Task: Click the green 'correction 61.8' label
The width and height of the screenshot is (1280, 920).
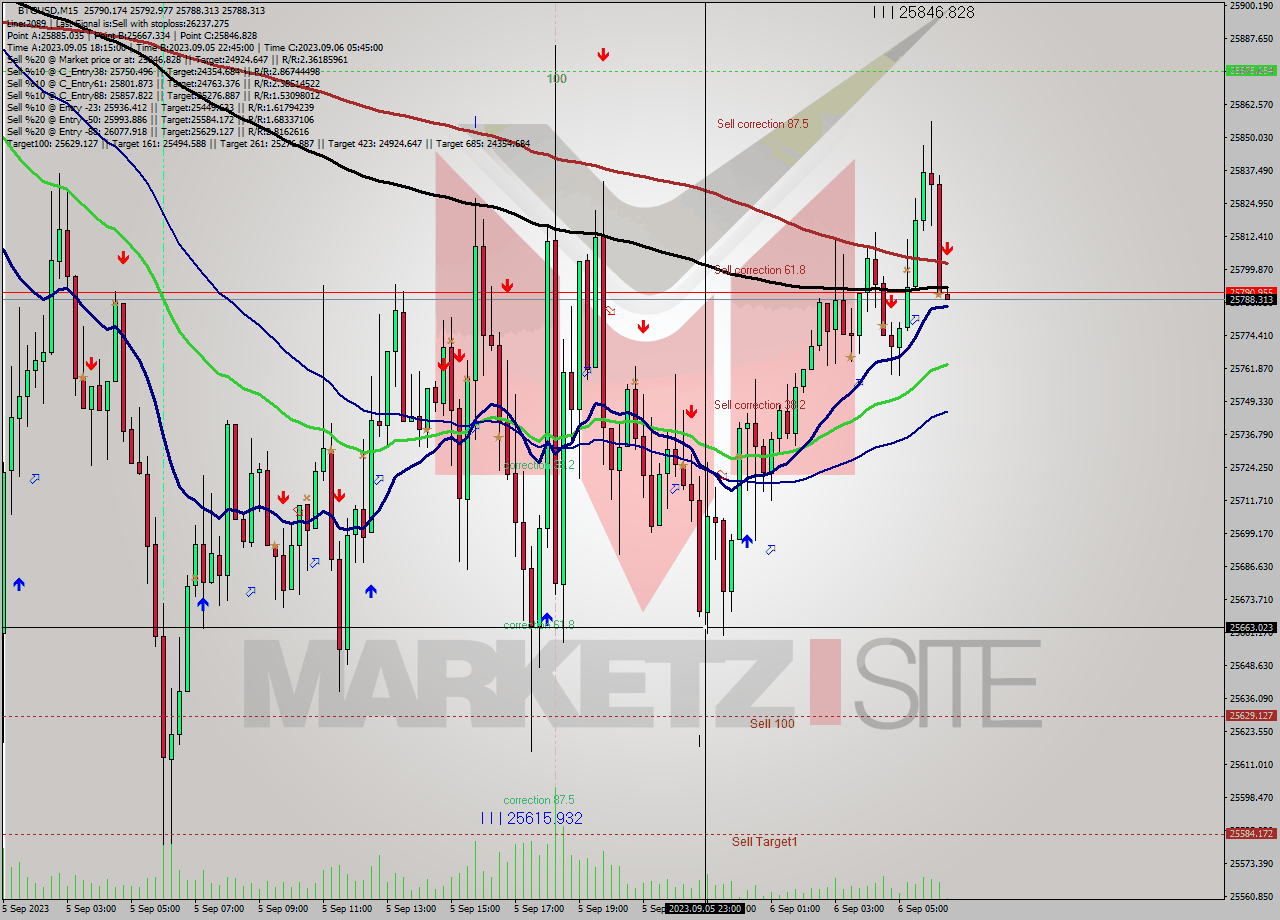Action: pyautogui.click(x=539, y=625)
